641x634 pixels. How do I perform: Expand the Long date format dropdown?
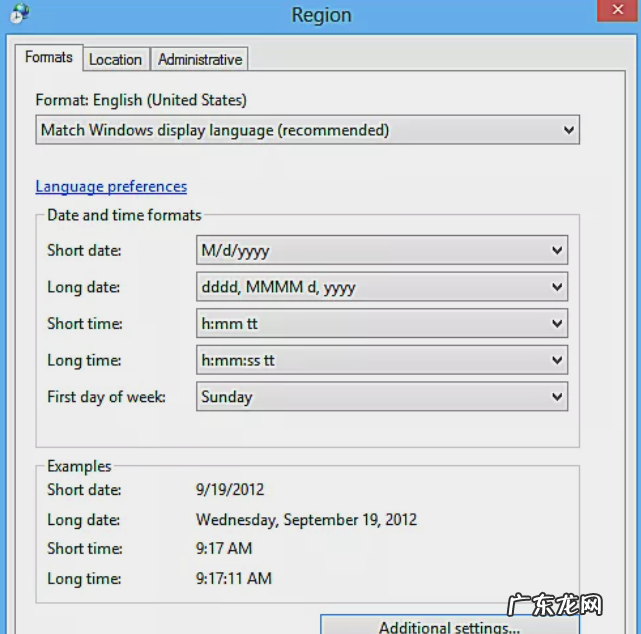click(382, 287)
